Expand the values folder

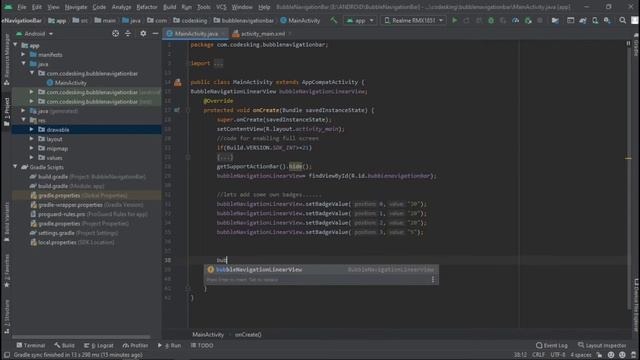click(31, 158)
